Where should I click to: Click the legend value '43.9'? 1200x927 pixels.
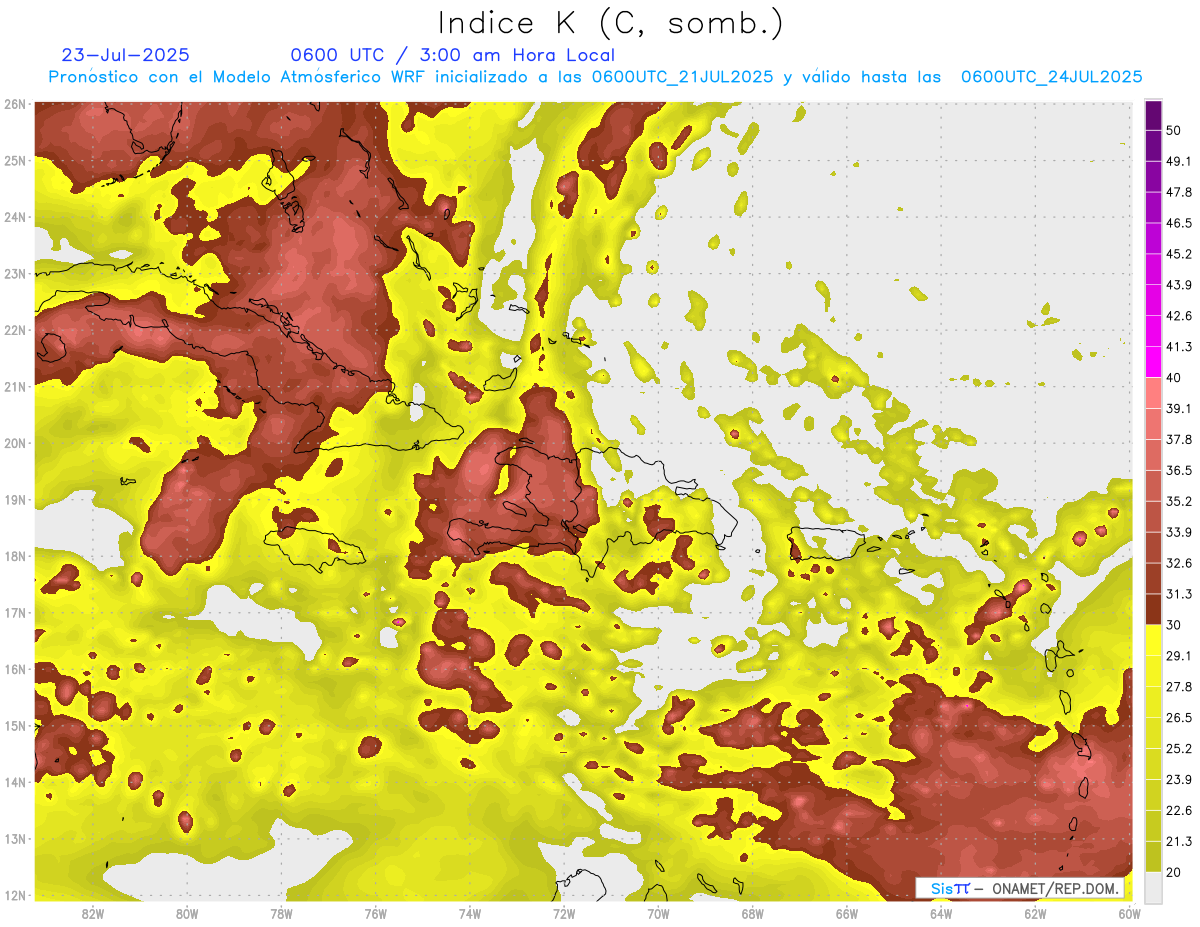(1179, 285)
